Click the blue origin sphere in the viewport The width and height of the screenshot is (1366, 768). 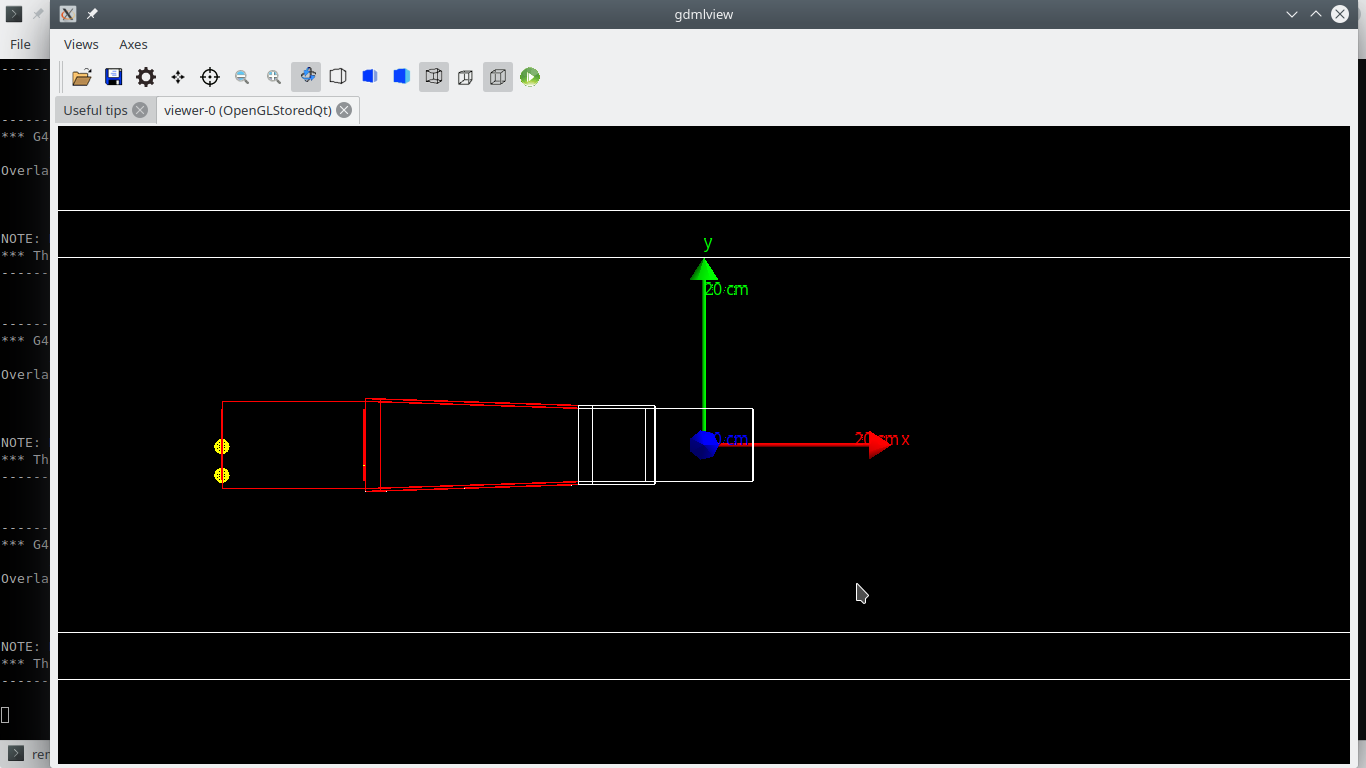[x=705, y=443]
